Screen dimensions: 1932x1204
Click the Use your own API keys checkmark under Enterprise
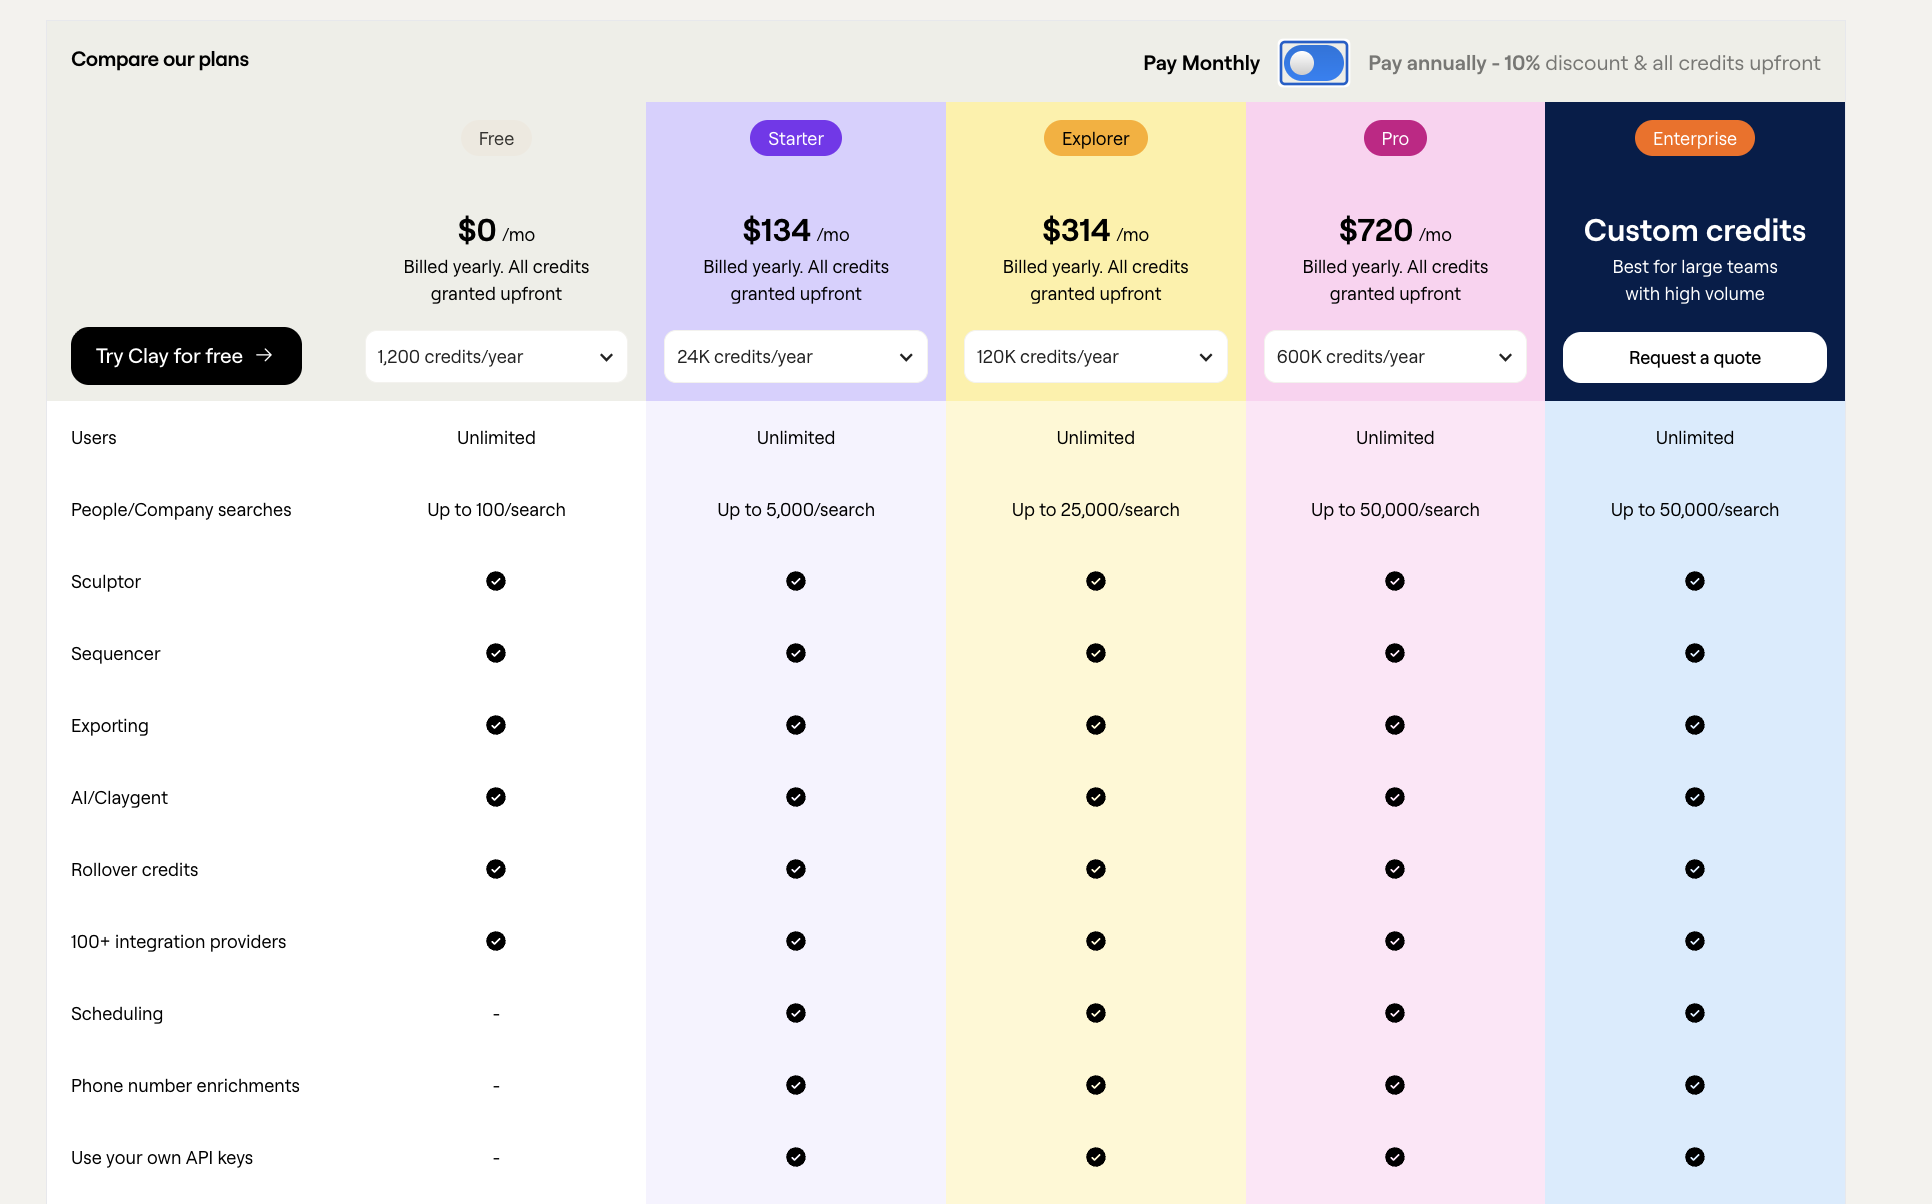(1694, 1157)
